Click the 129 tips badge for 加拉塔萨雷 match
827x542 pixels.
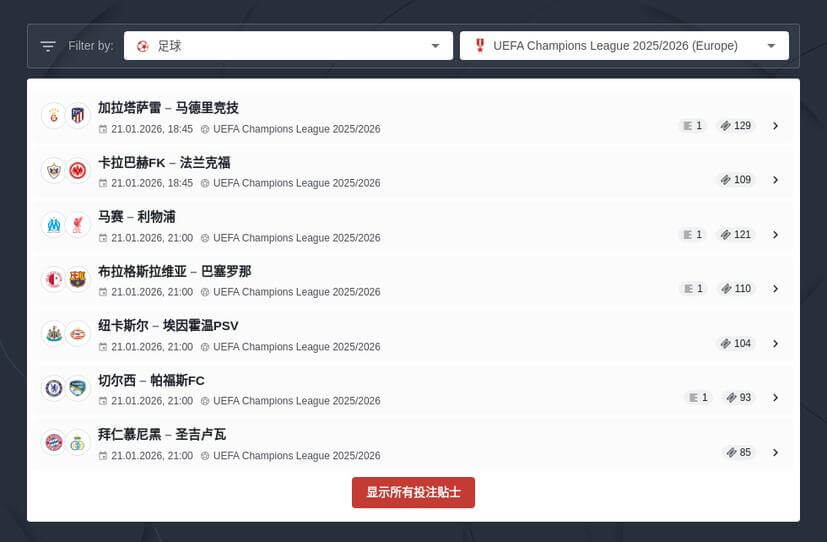pos(736,126)
